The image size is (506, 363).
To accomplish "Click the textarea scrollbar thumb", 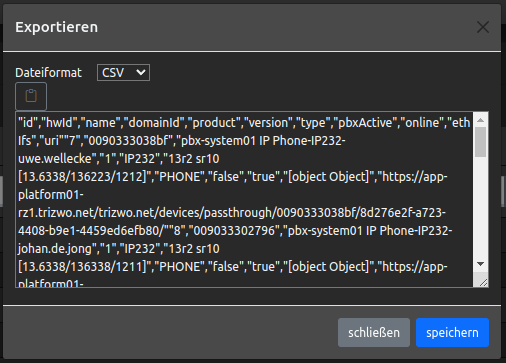I will 480,142.
